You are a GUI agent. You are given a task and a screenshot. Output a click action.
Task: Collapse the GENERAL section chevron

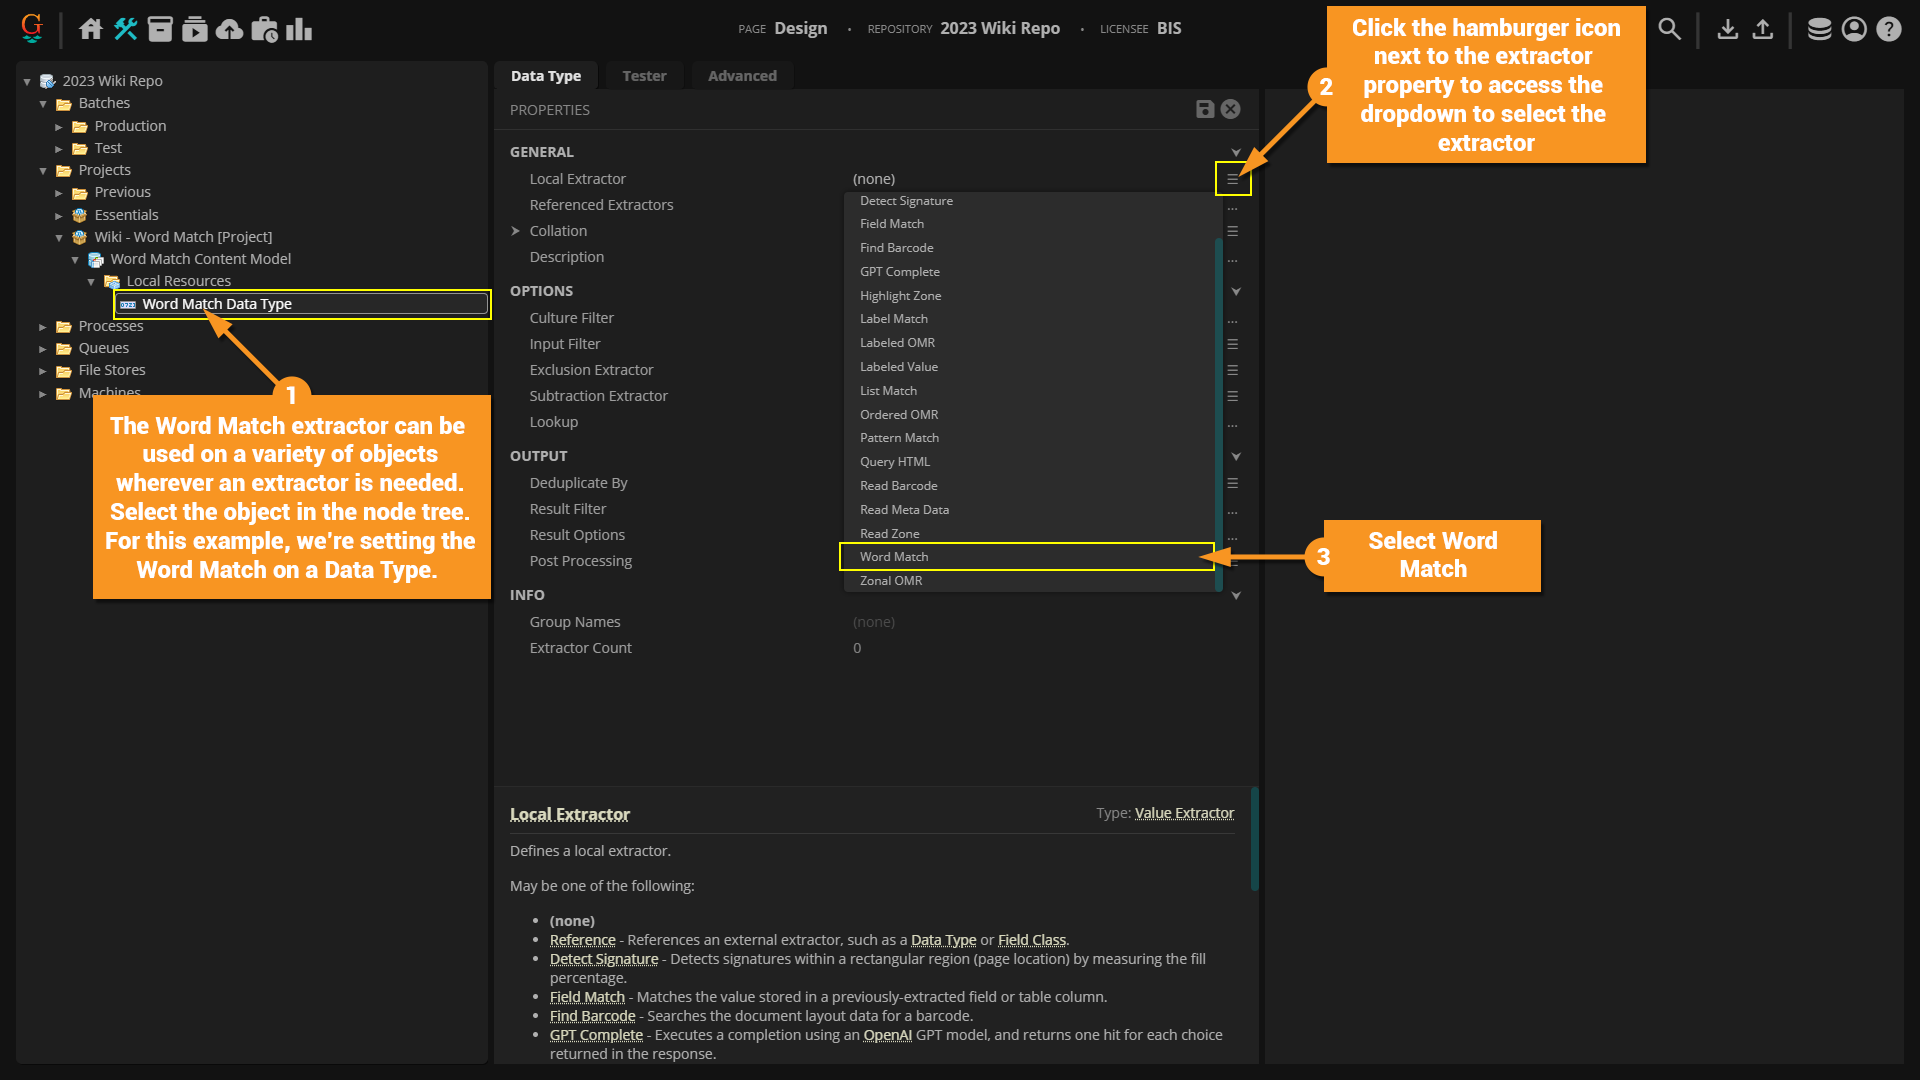click(x=1236, y=152)
